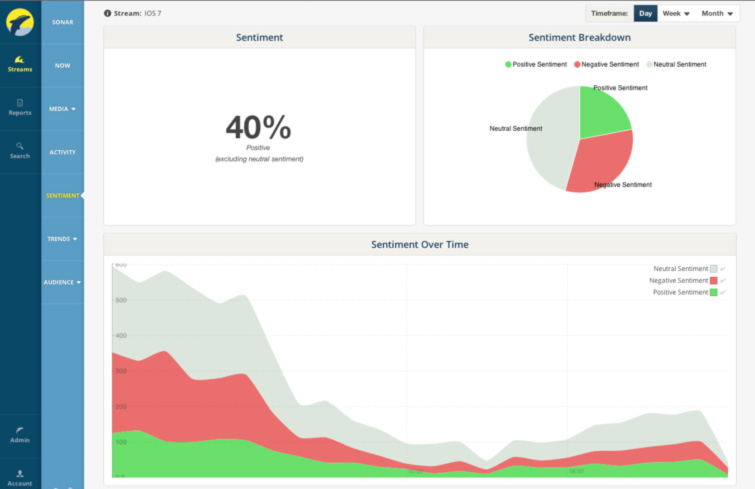
Task: Toggle Positive Sentiment checkmark in chart legend
Action: click(x=722, y=293)
